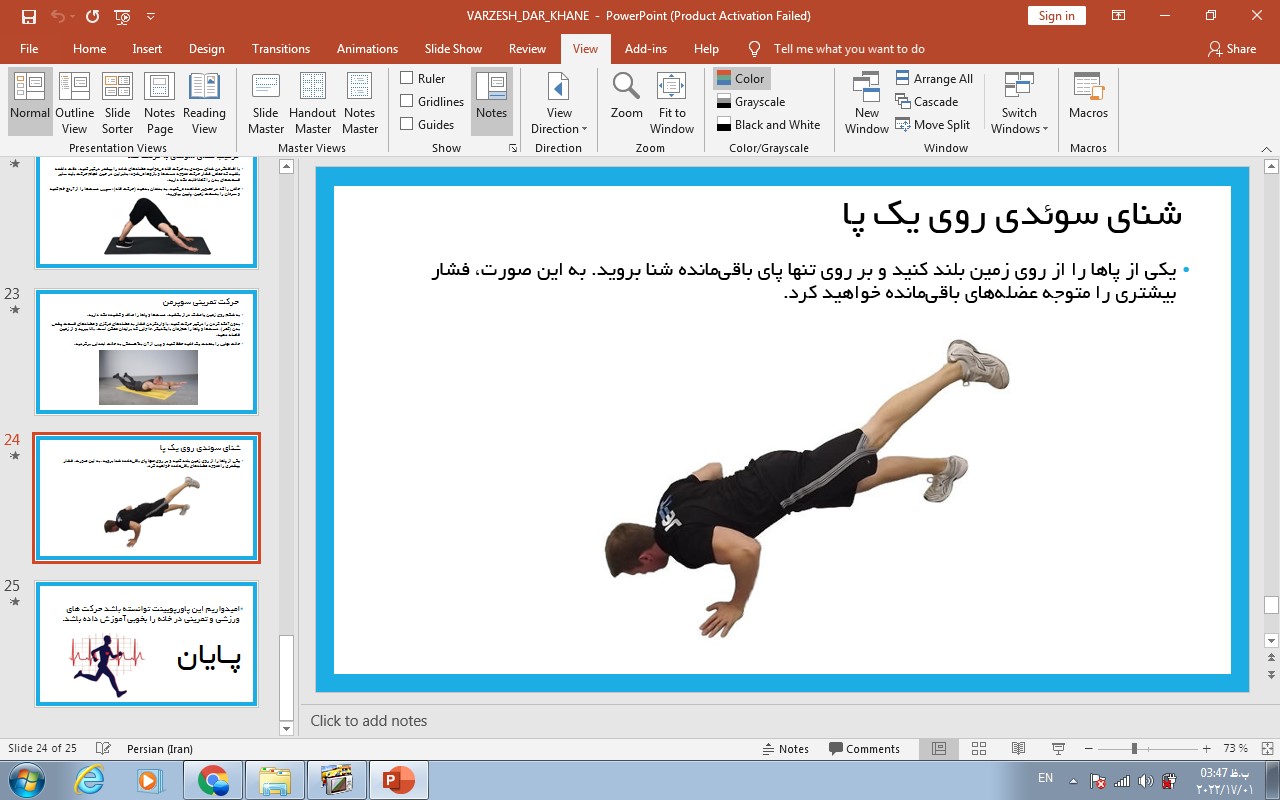Enable the Ruler checkbox

click(407, 78)
